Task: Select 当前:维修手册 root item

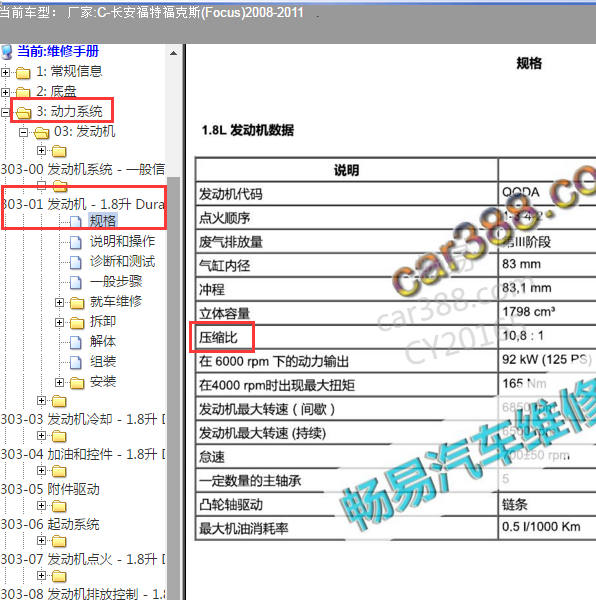Action: tap(58, 51)
